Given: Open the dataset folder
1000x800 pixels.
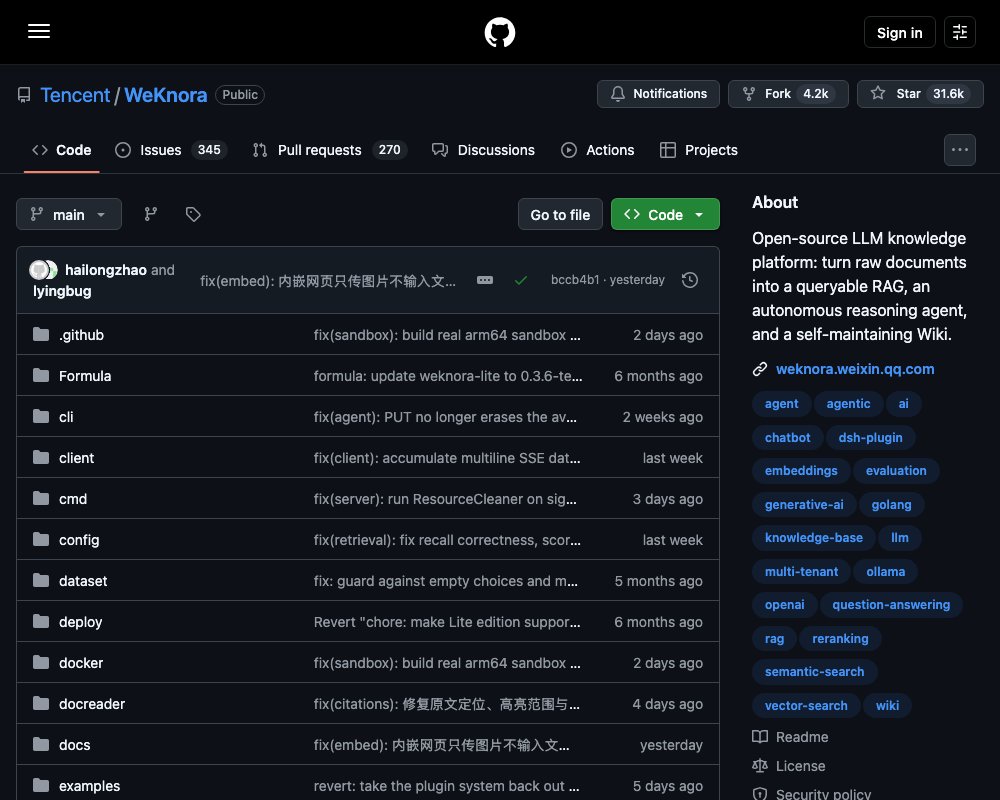Looking at the screenshot, I should click(83, 581).
